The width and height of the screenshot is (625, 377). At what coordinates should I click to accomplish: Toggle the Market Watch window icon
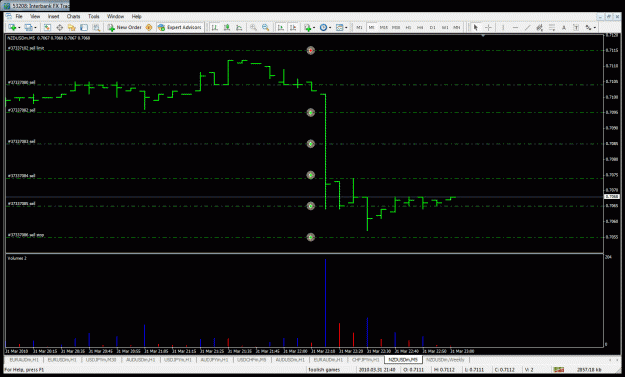click(x=47, y=27)
